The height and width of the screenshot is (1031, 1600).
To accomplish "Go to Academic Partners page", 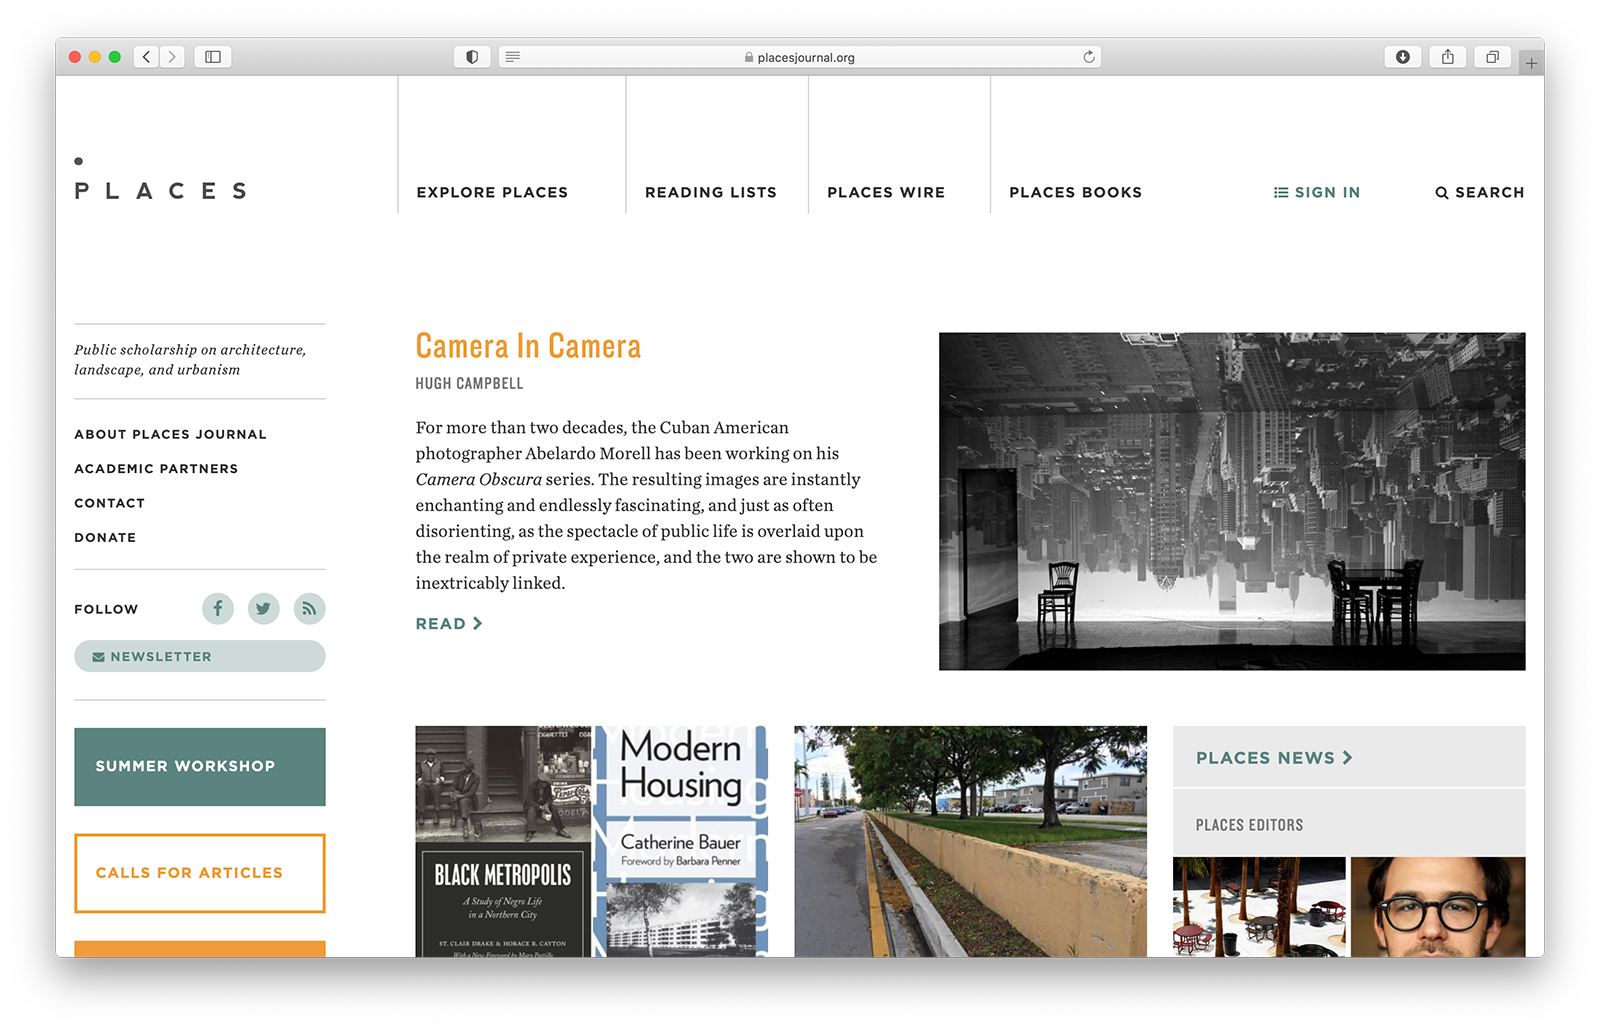I will 156,468.
